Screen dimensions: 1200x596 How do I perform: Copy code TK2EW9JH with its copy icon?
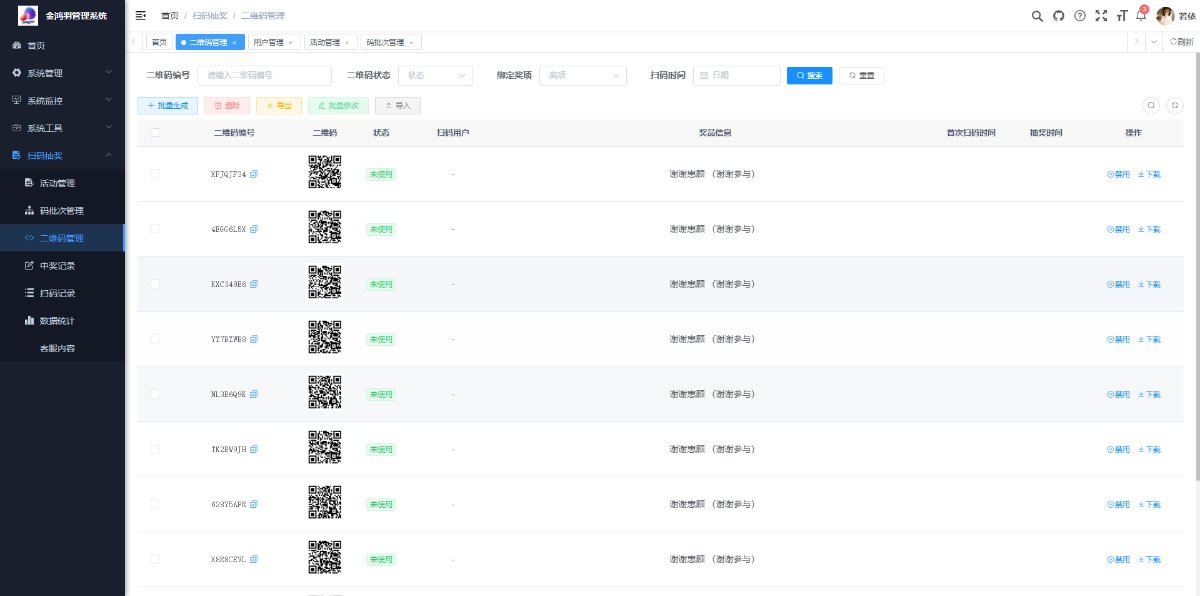pos(254,449)
